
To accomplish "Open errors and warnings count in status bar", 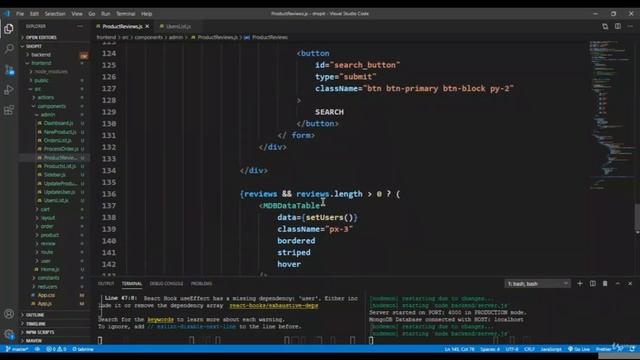I will (56, 349).
